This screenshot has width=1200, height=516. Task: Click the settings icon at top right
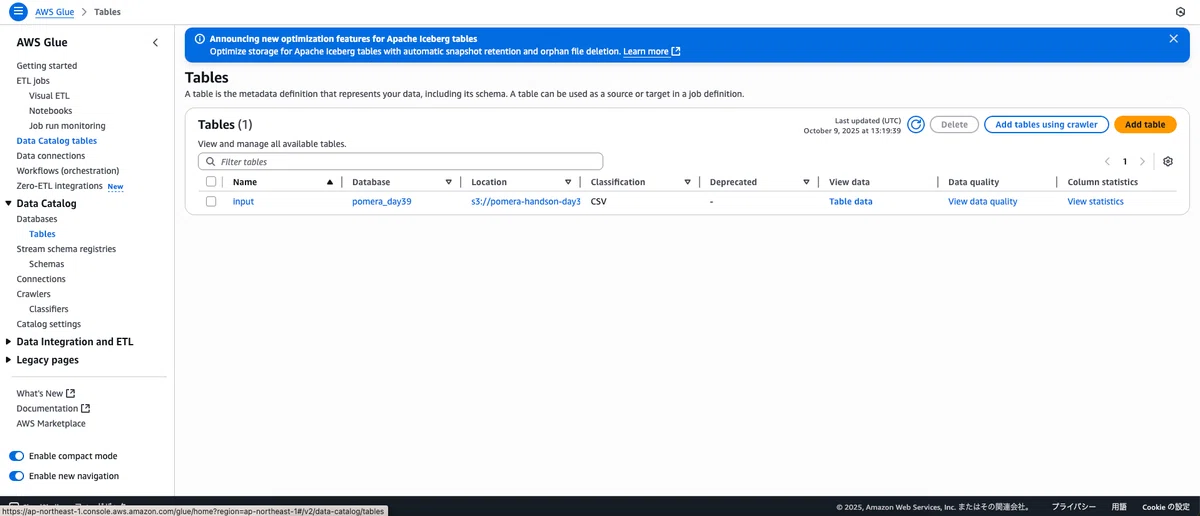[1180, 12]
